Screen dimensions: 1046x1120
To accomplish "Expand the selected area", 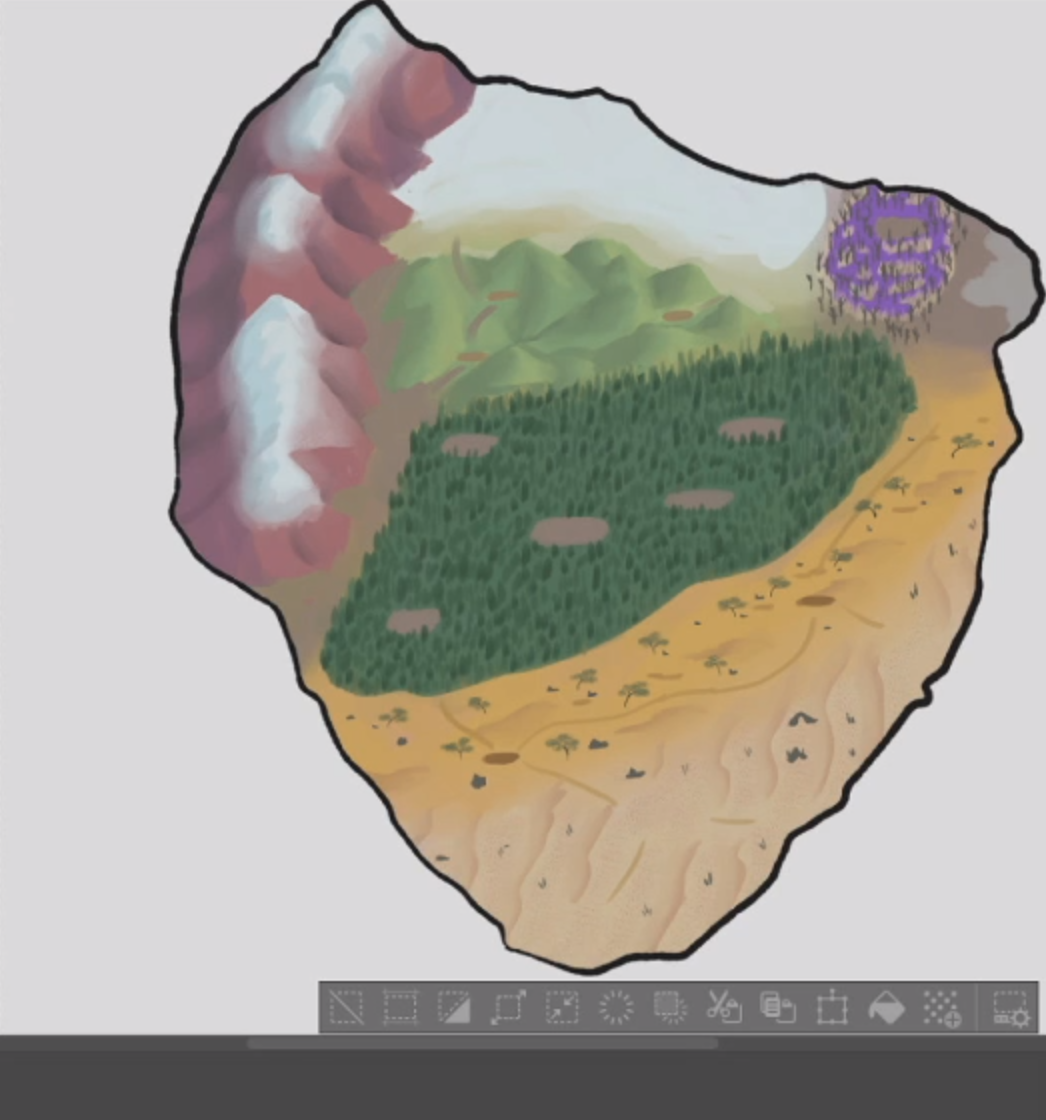I will pyautogui.click(x=508, y=1007).
